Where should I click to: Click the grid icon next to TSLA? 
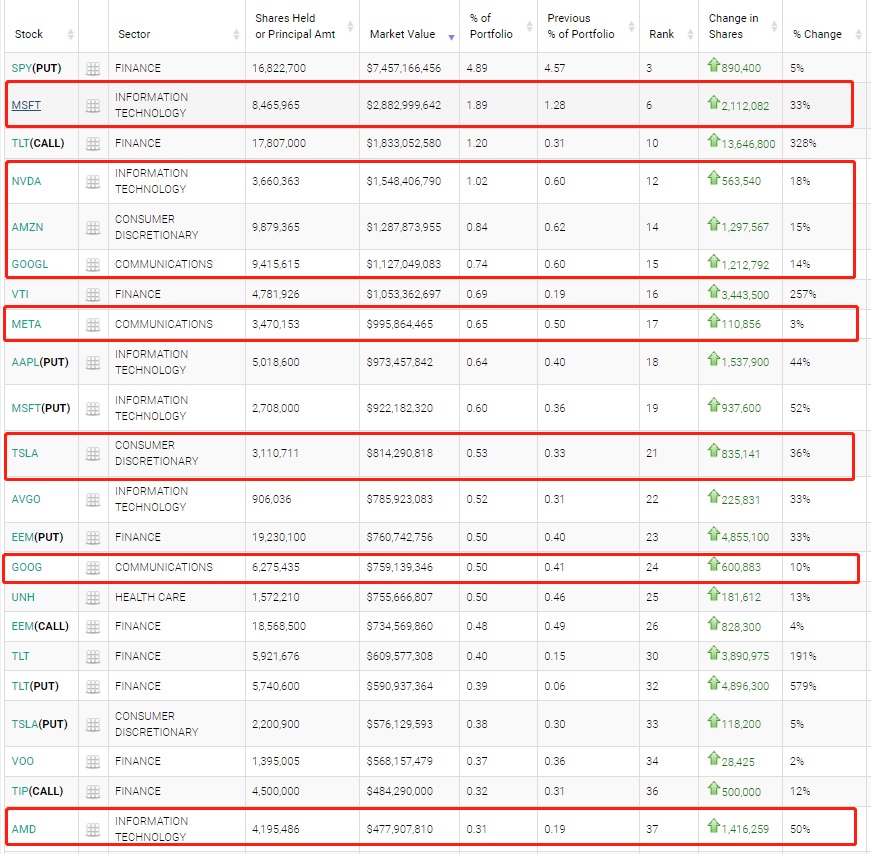(93, 454)
